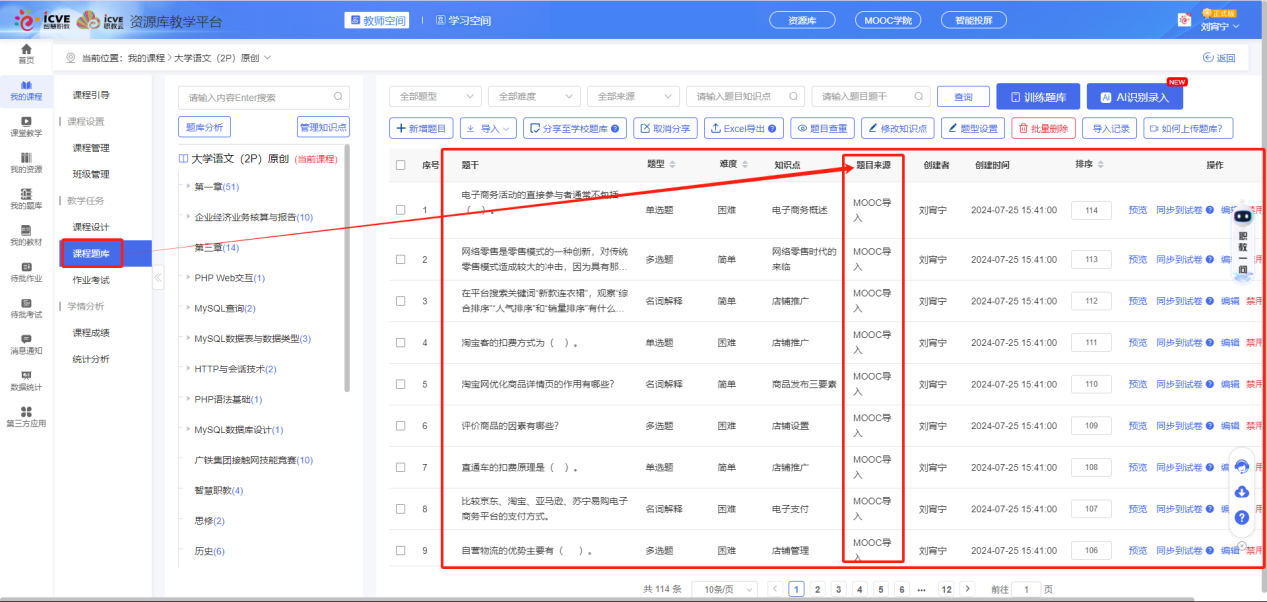Check the checkbox beside 直通车的扣费原理 question

tap(400, 467)
